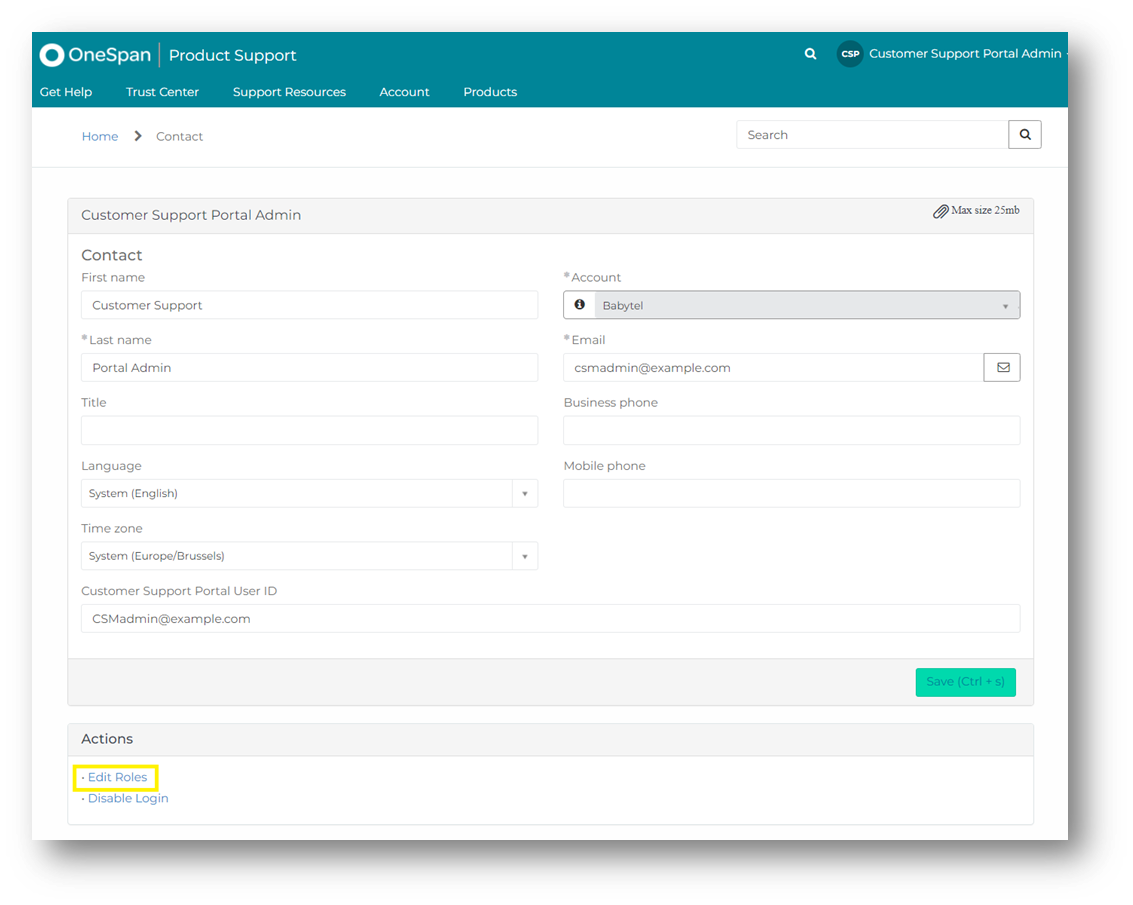Screen dimensions: 1133x905
Task: Open header search magnifier icon
Action: (x=811, y=53)
